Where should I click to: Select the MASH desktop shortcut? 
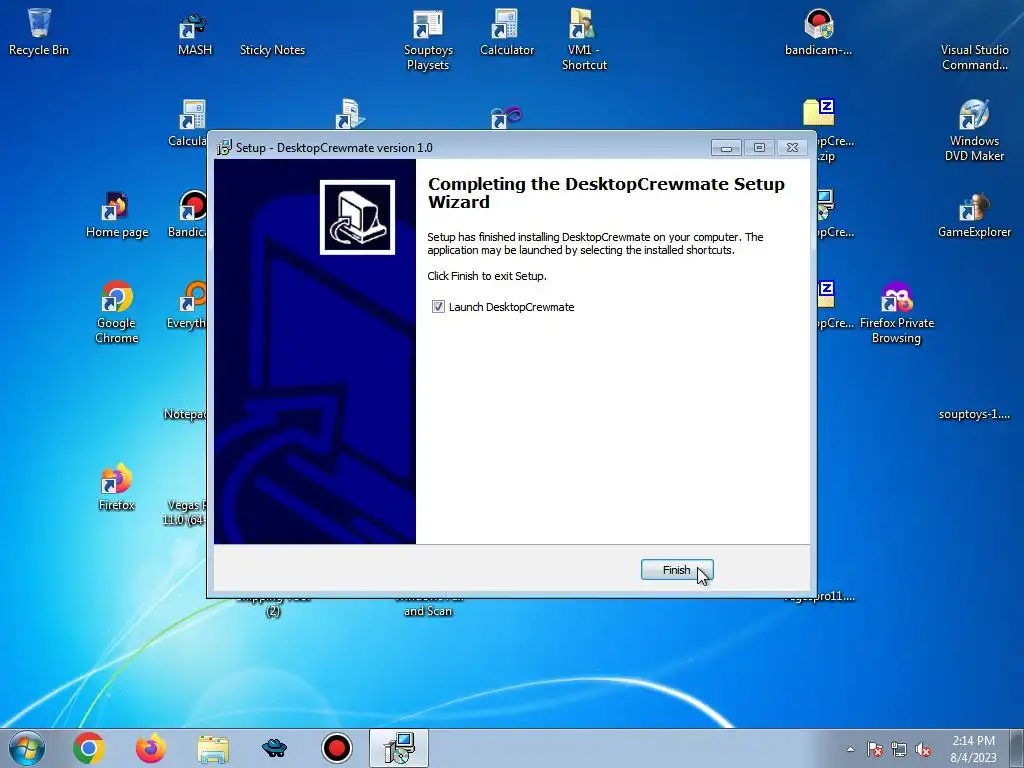point(195,34)
